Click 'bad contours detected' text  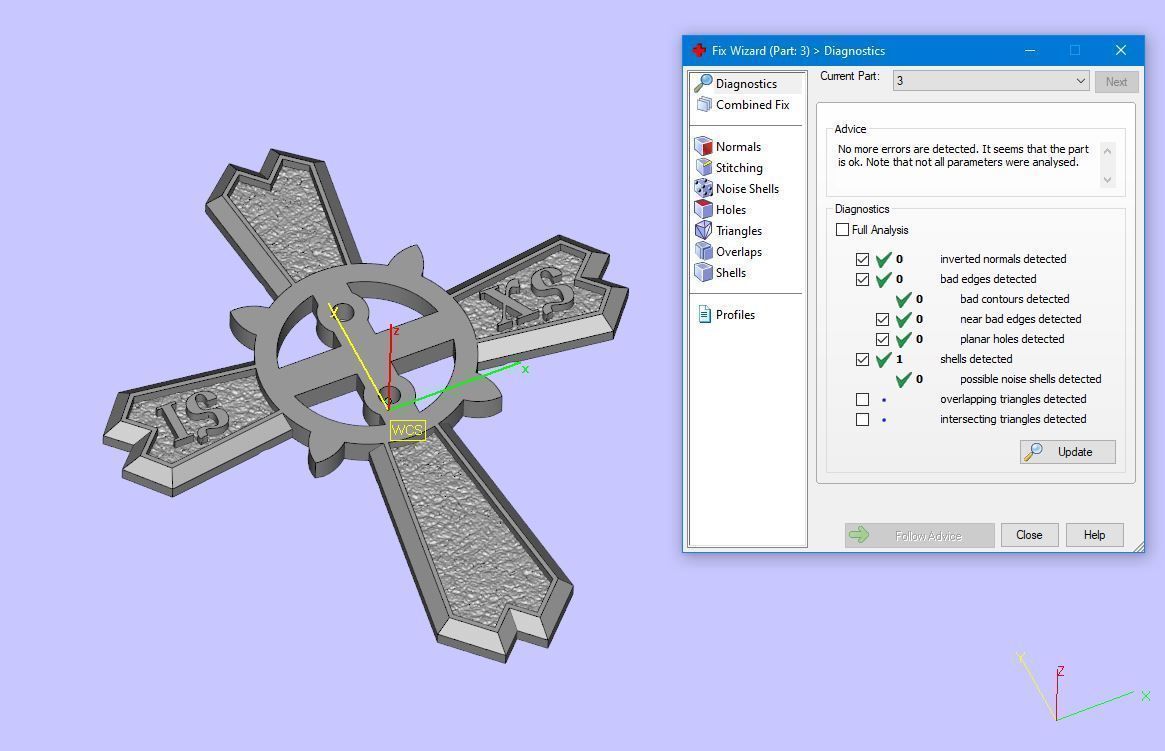pyautogui.click(x=1014, y=299)
